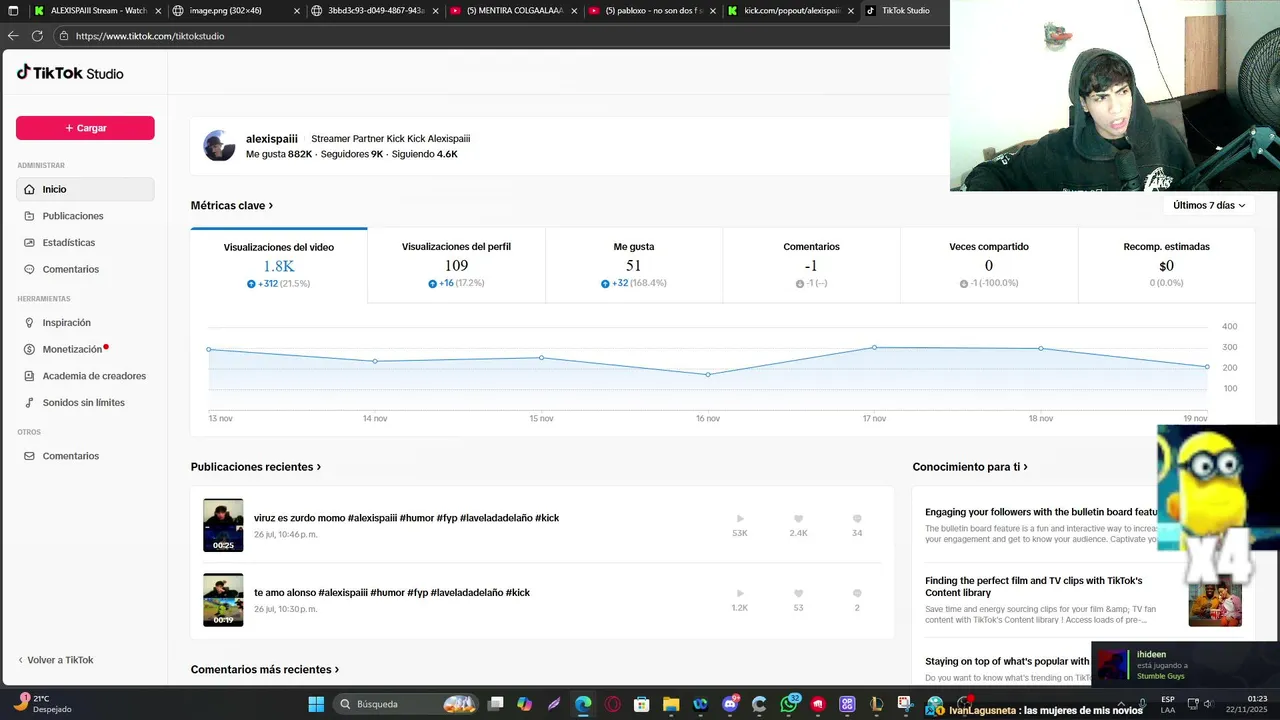Open Staying on top article
The height and width of the screenshot is (720, 1280).
1007,661
